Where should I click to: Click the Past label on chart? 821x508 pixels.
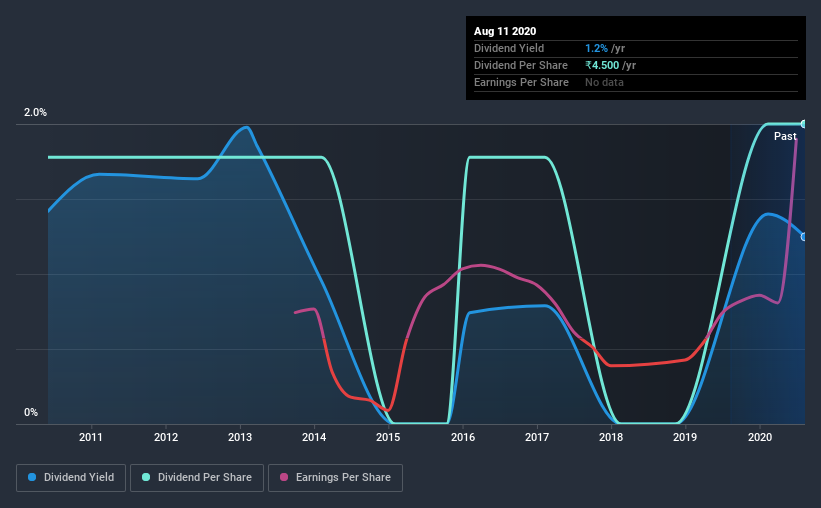pyautogui.click(x=785, y=136)
